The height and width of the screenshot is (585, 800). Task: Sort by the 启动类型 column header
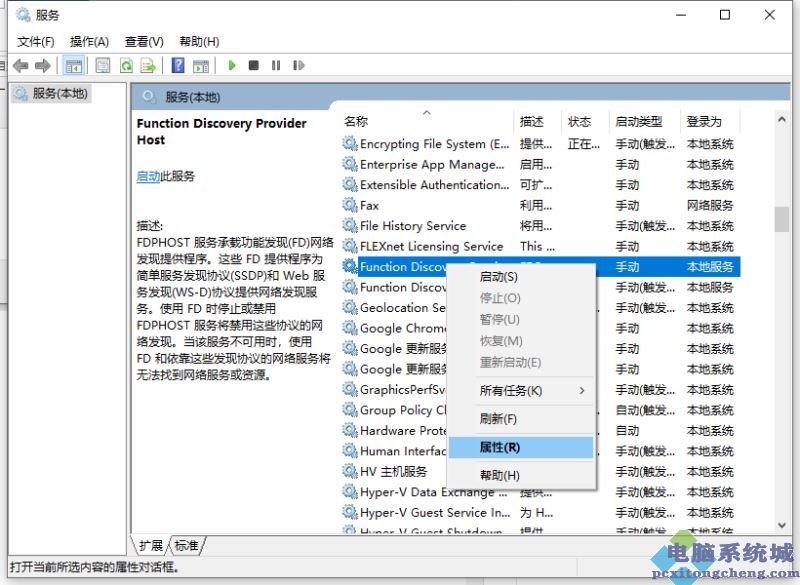tap(640, 121)
